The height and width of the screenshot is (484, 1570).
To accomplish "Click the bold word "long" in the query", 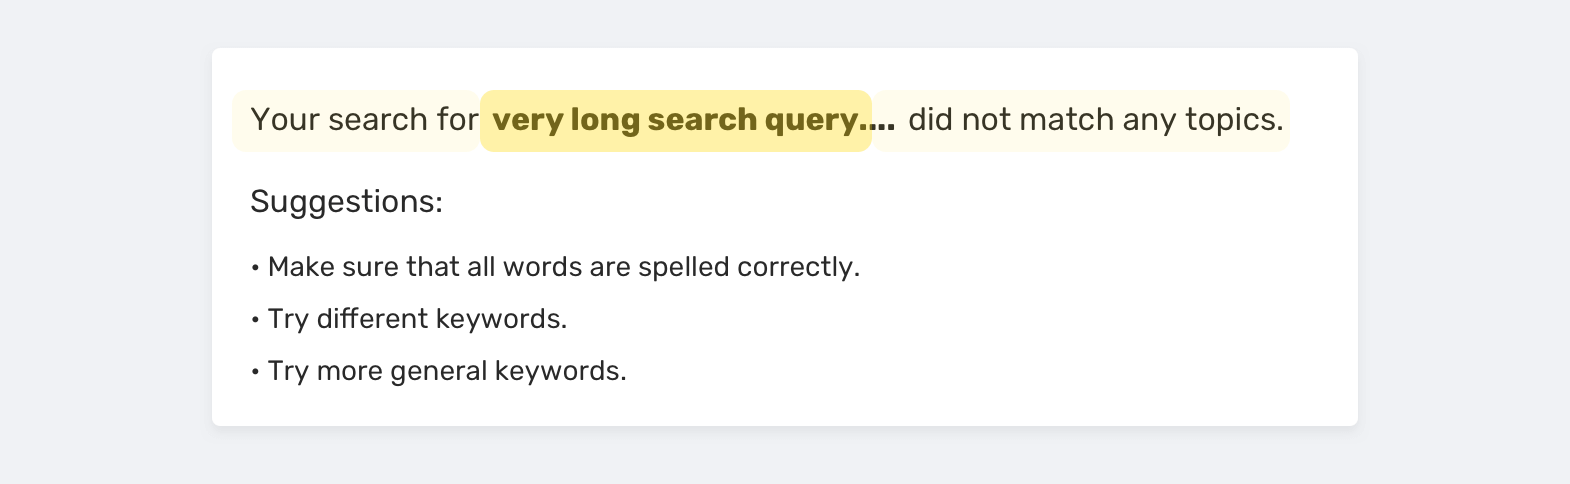I will pos(604,120).
